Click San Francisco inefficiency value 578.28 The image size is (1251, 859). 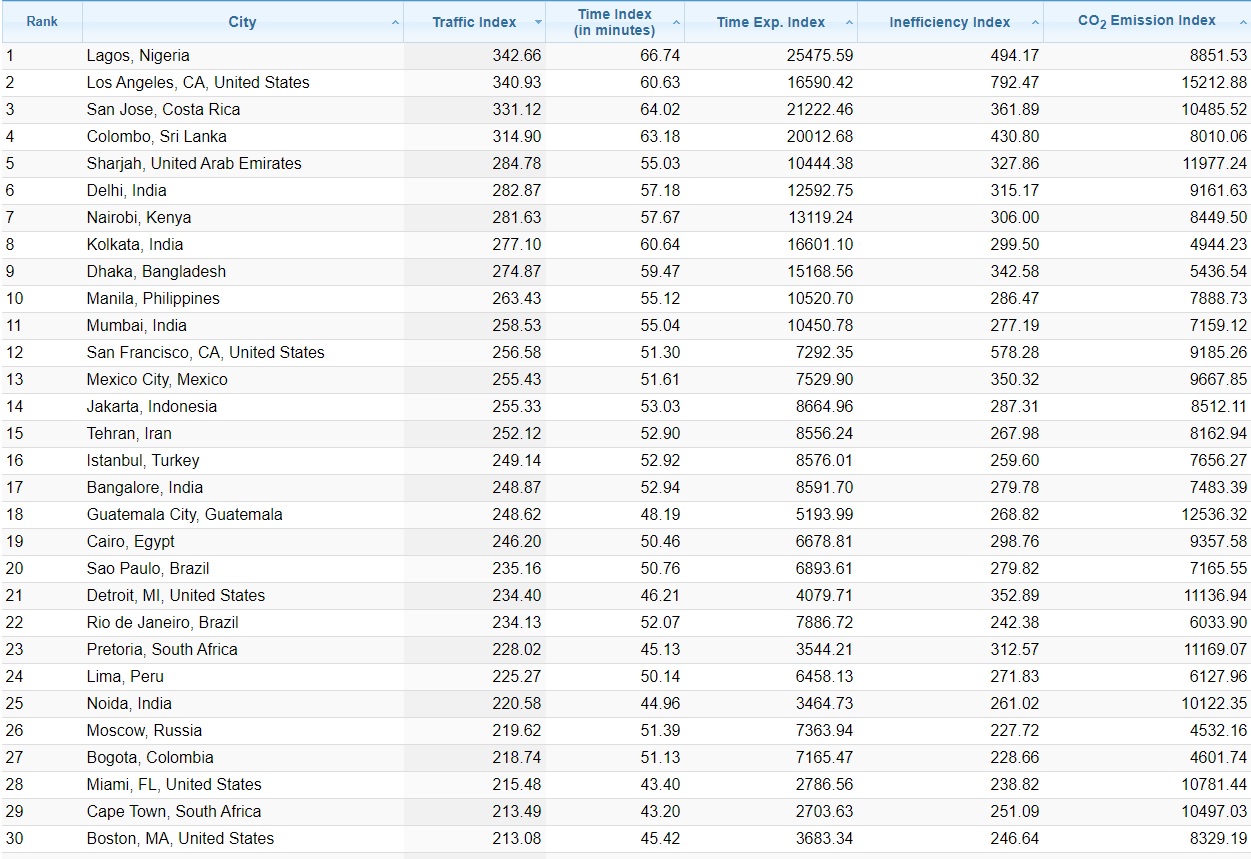point(1015,352)
